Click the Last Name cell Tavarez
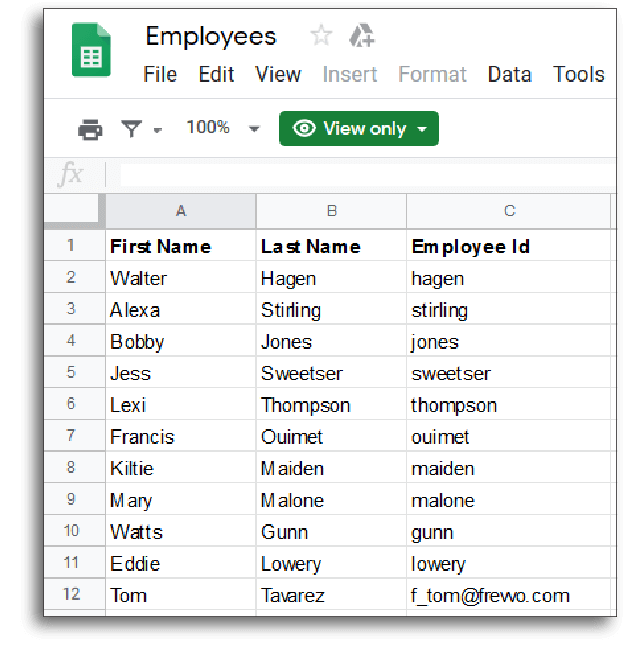 pos(331,595)
